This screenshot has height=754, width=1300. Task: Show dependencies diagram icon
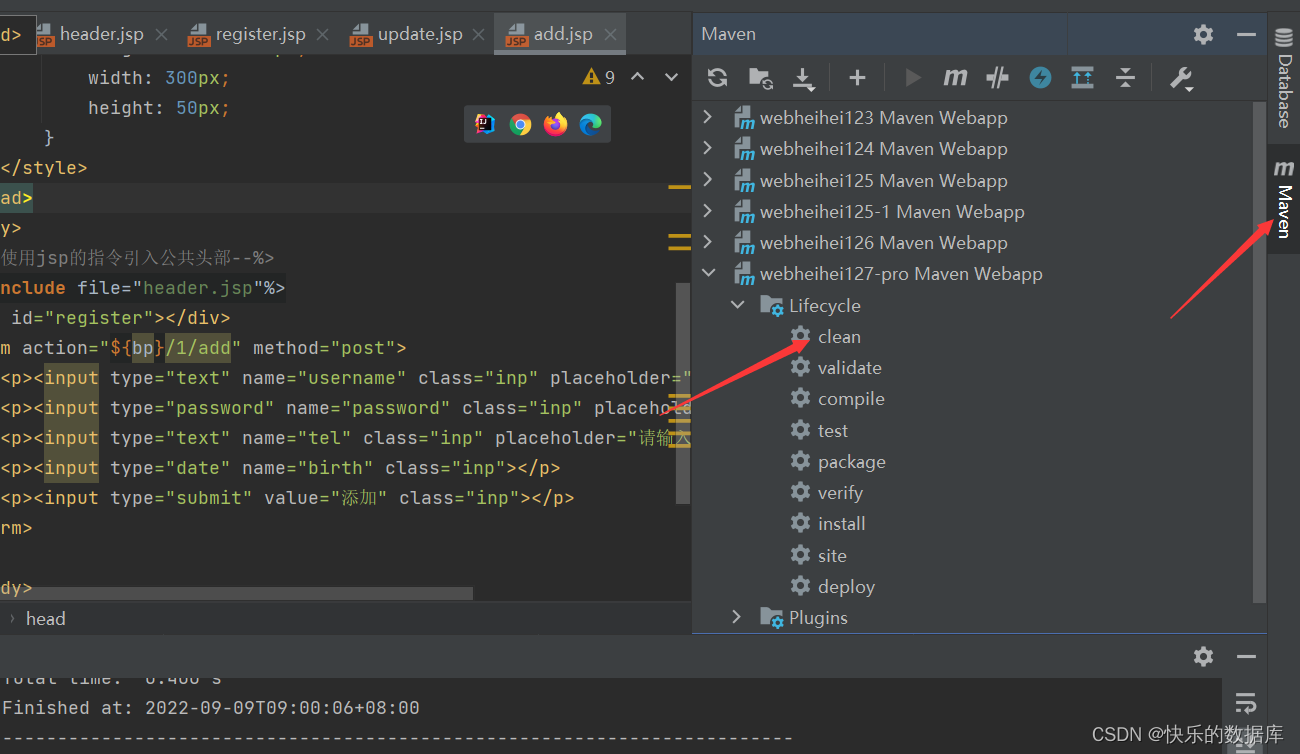pos(1082,78)
